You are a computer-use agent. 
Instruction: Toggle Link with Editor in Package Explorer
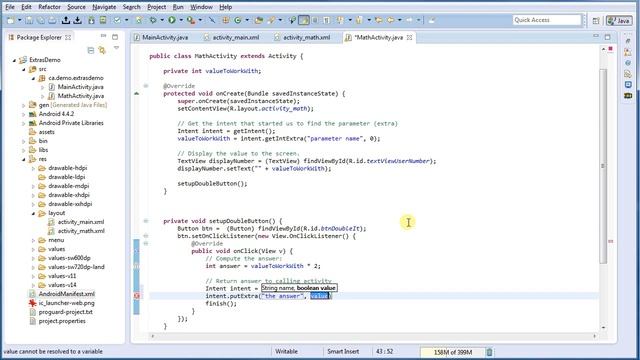[102, 50]
